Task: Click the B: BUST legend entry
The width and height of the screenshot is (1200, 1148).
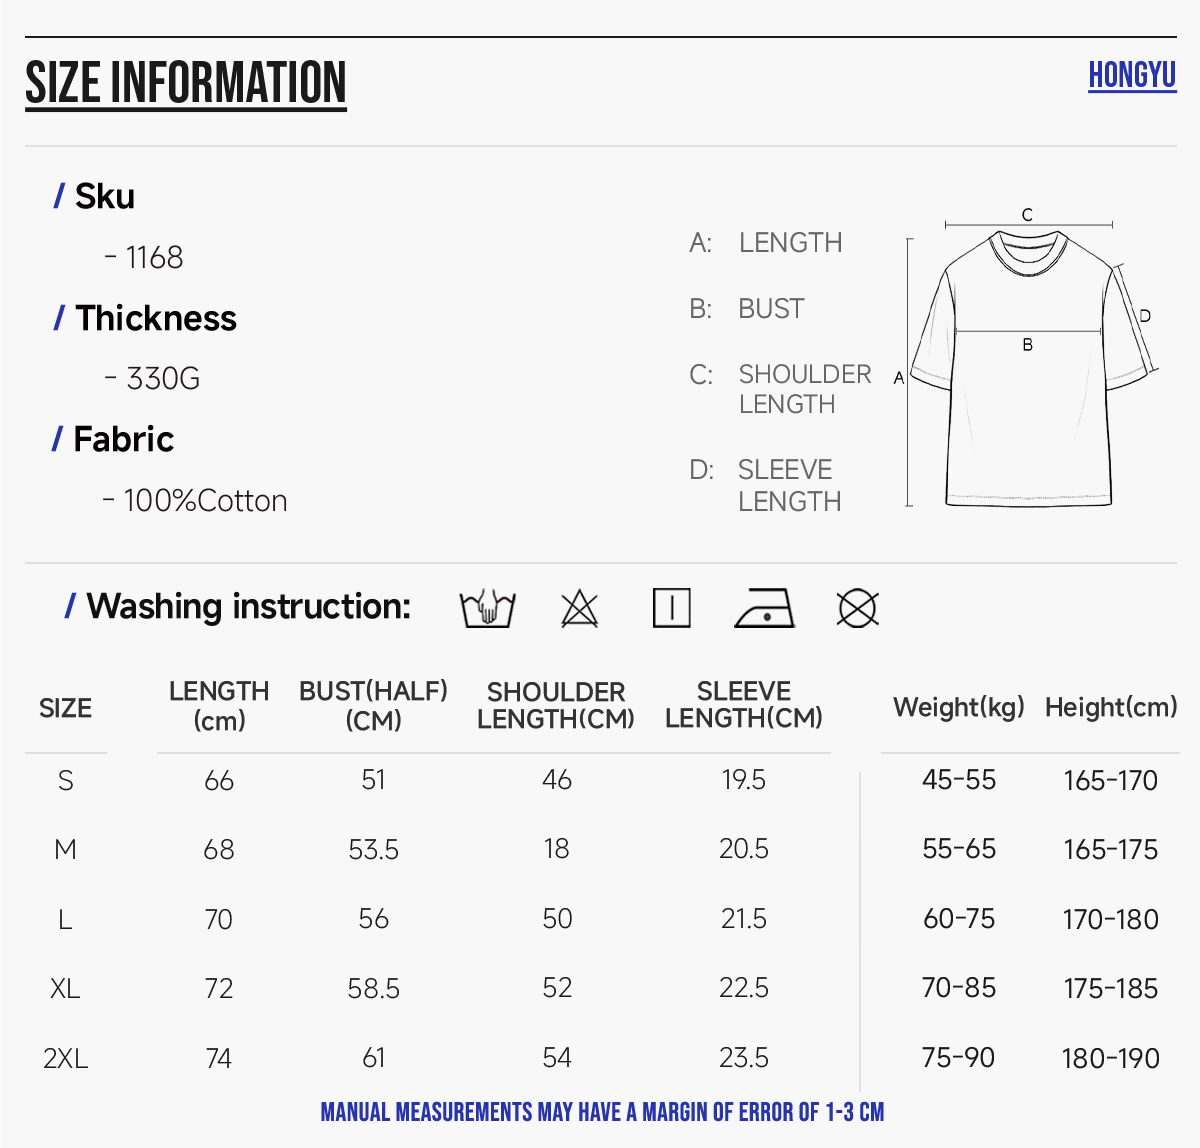Action: click(747, 308)
